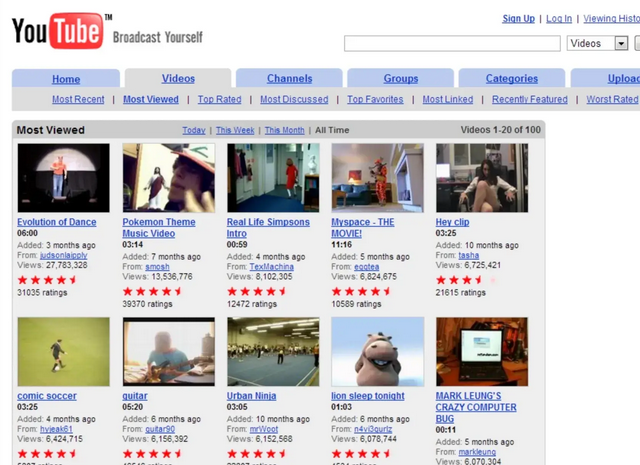640x465 pixels.
Task: Click star rating under guitar video
Action: pos(152,454)
